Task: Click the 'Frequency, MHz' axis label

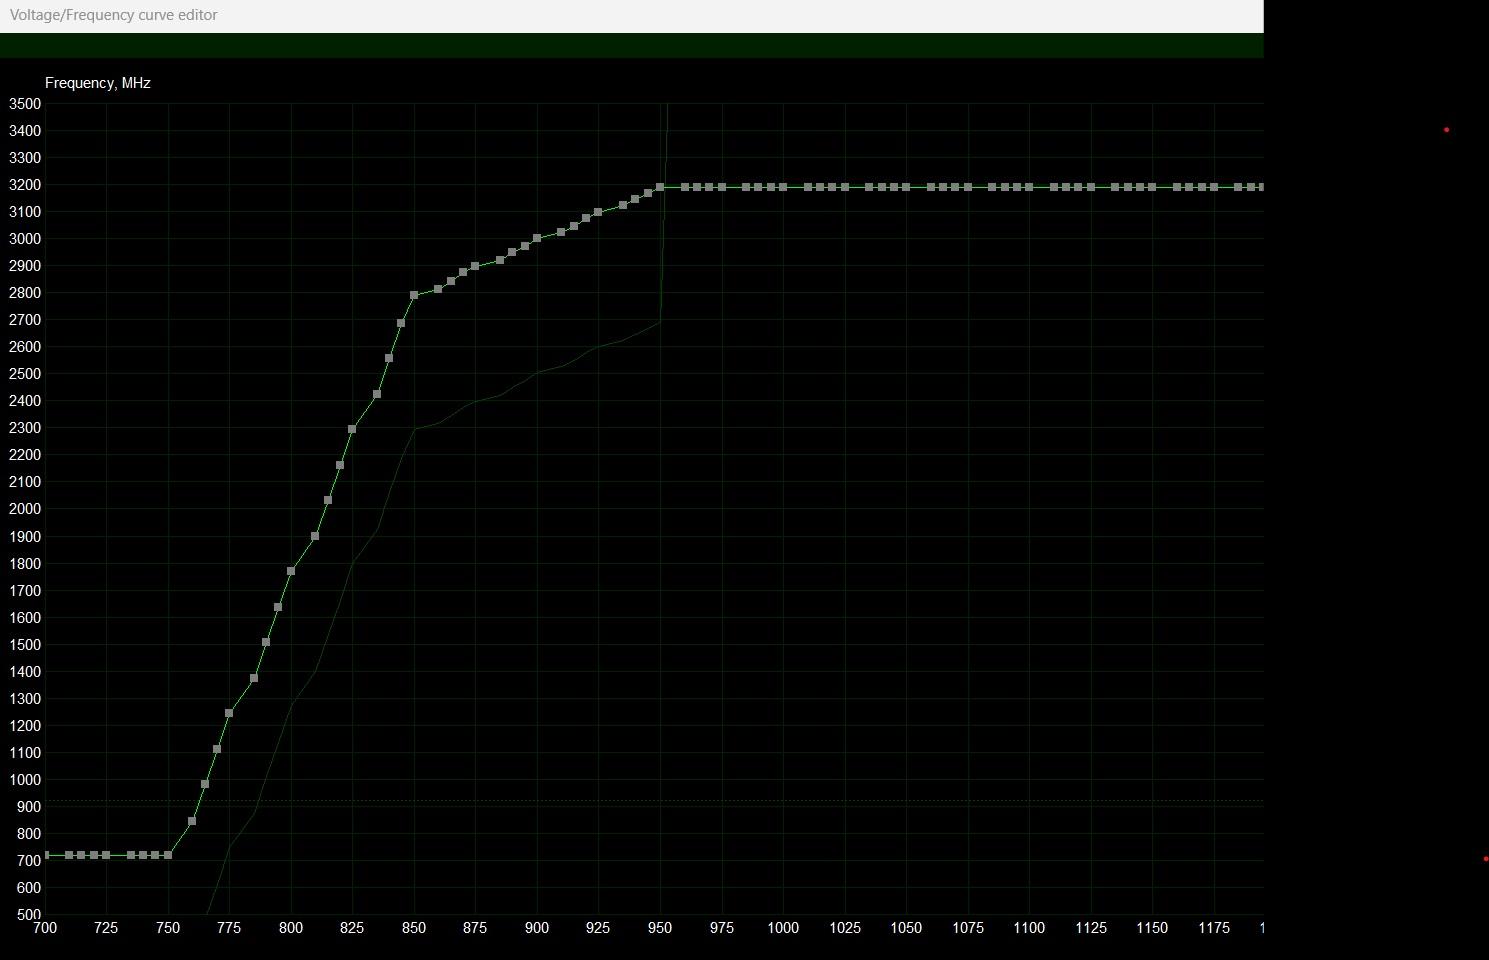Action: click(x=98, y=83)
